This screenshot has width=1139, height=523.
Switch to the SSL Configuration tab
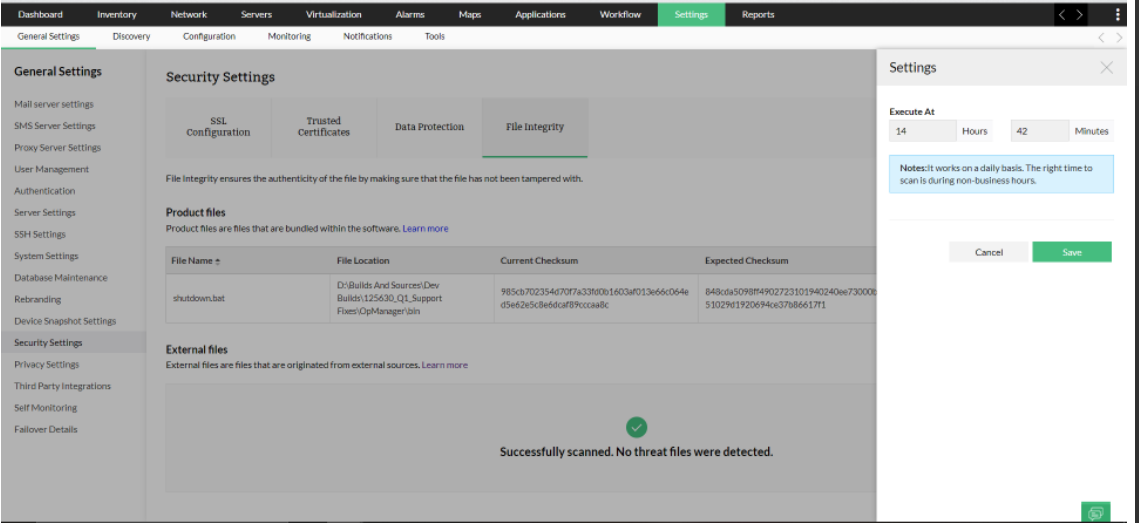click(x=218, y=127)
